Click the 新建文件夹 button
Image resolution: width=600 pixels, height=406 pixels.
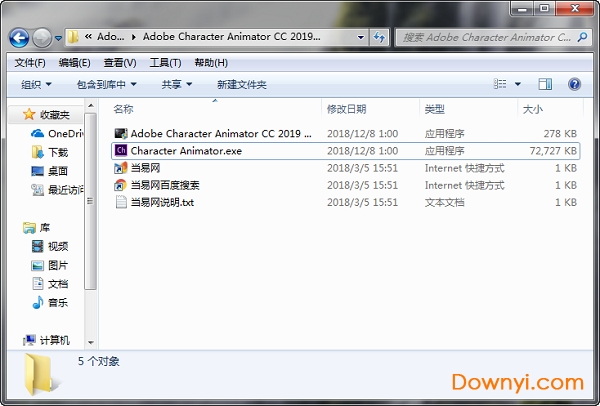click(241, 85)
